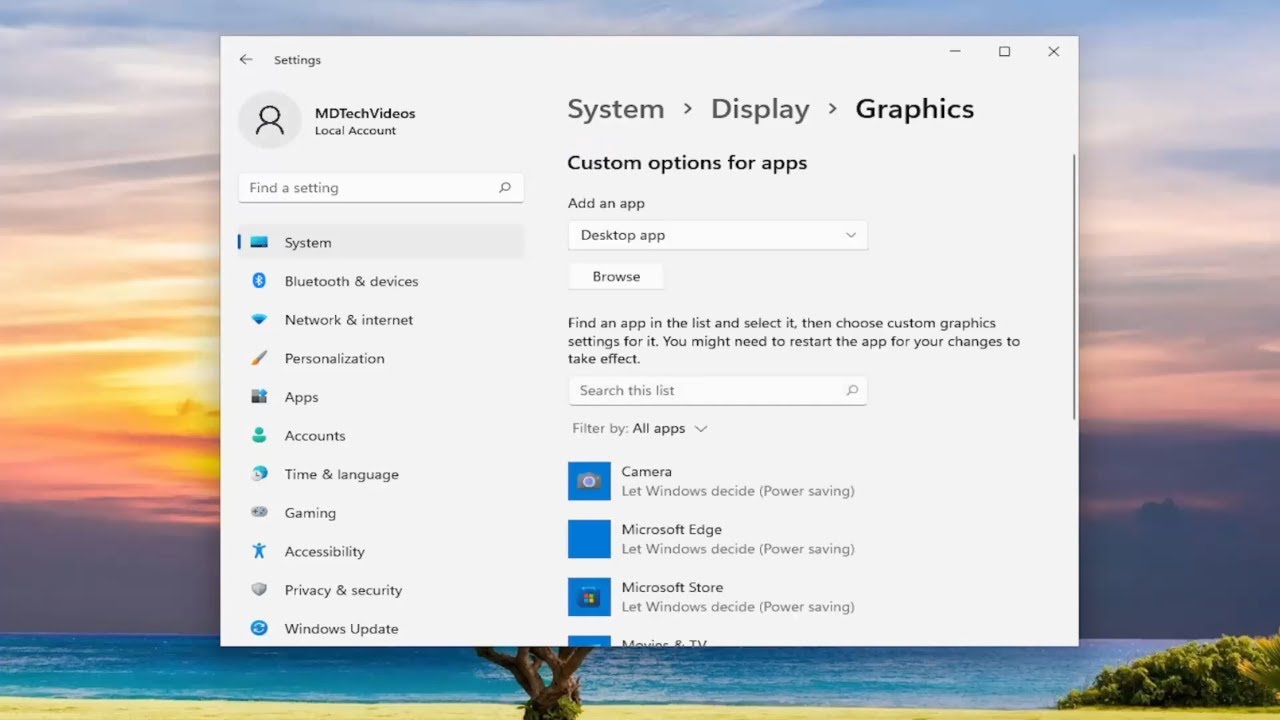Image resolution: width=1280 pixels, height=720 pixels.
Task: Minimize the Settings window
Action: click(x=956, y=52)
